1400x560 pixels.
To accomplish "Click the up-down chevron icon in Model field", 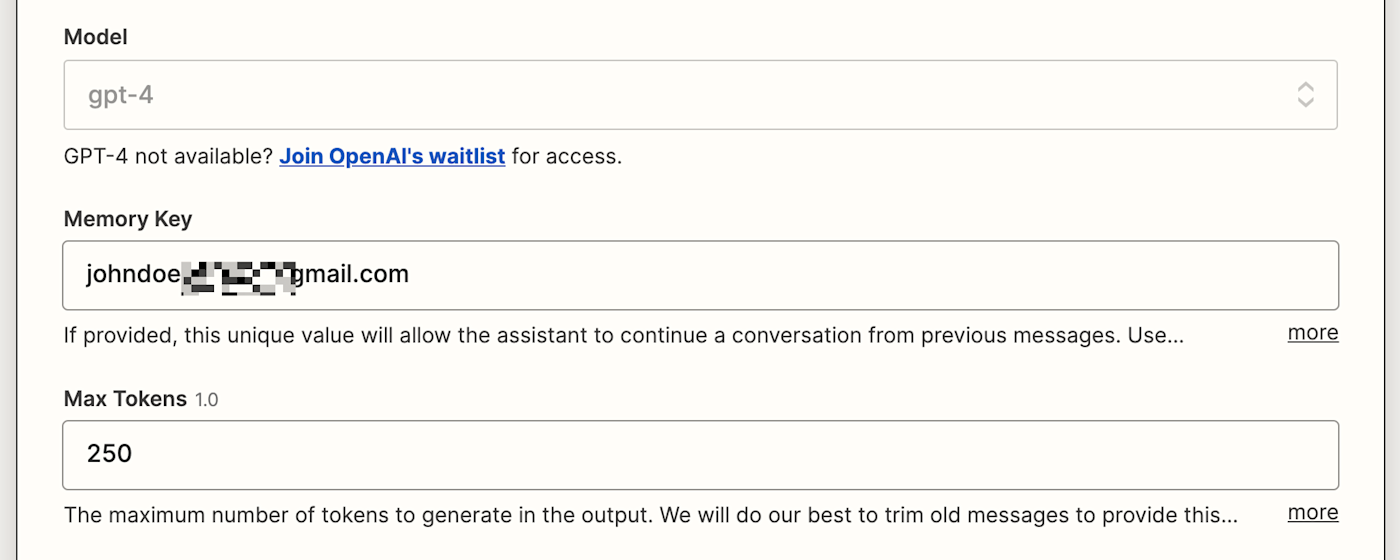I will tap(1305, 95).
